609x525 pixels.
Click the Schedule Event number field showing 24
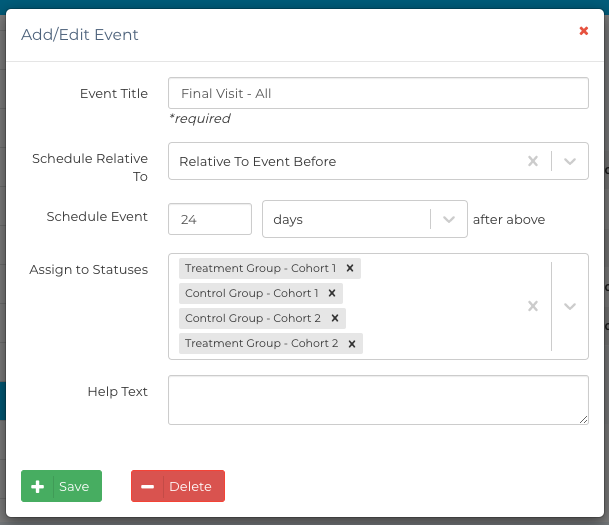[x=210, y=219]
